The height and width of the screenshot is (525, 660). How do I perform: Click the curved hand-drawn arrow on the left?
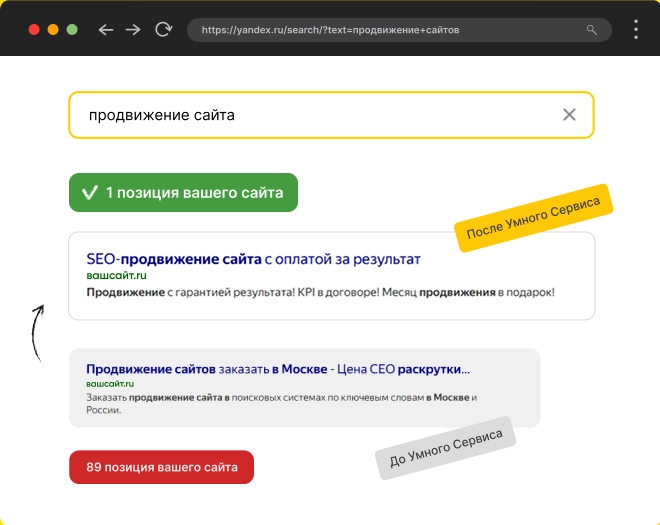pos(37,333)
